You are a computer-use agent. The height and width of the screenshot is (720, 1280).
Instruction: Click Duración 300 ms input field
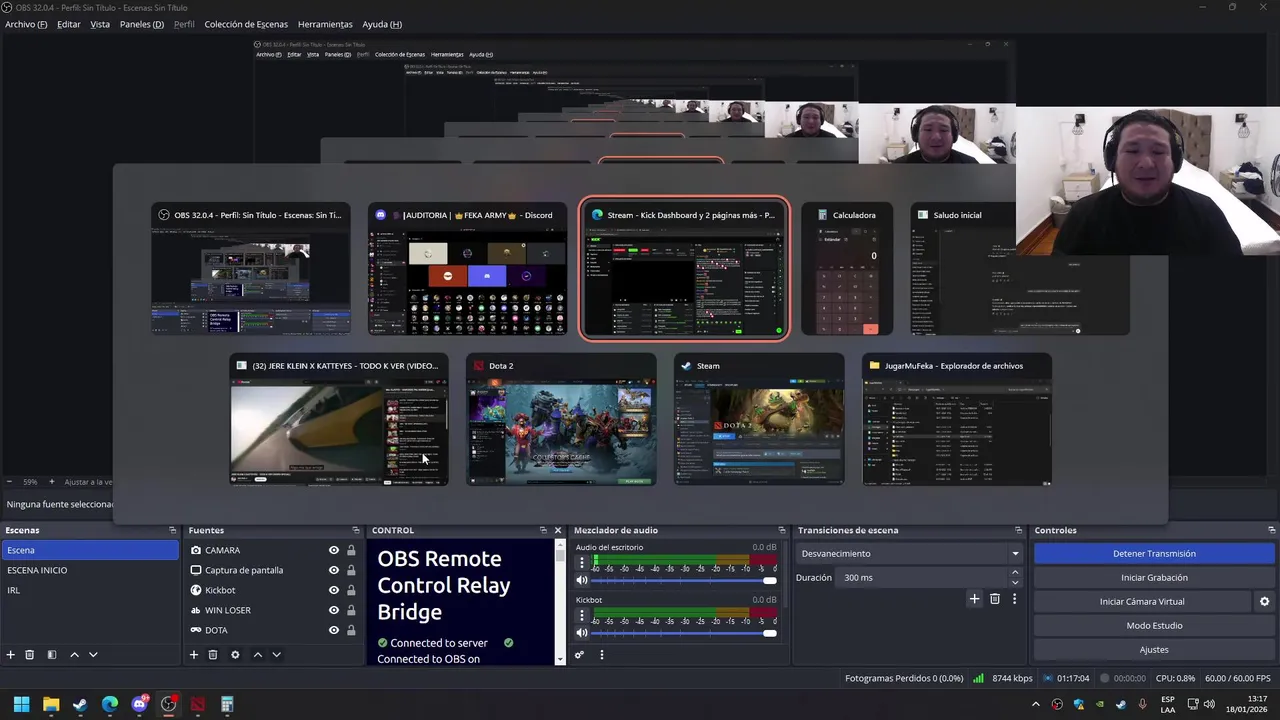922,577
